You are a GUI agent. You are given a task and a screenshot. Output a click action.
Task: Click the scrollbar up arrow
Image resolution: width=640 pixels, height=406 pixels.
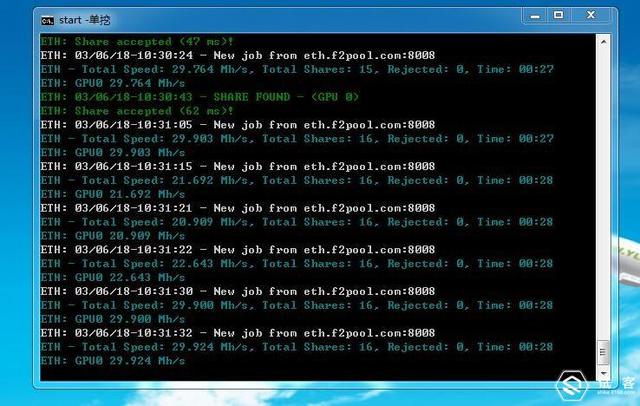tap(603, 42)
